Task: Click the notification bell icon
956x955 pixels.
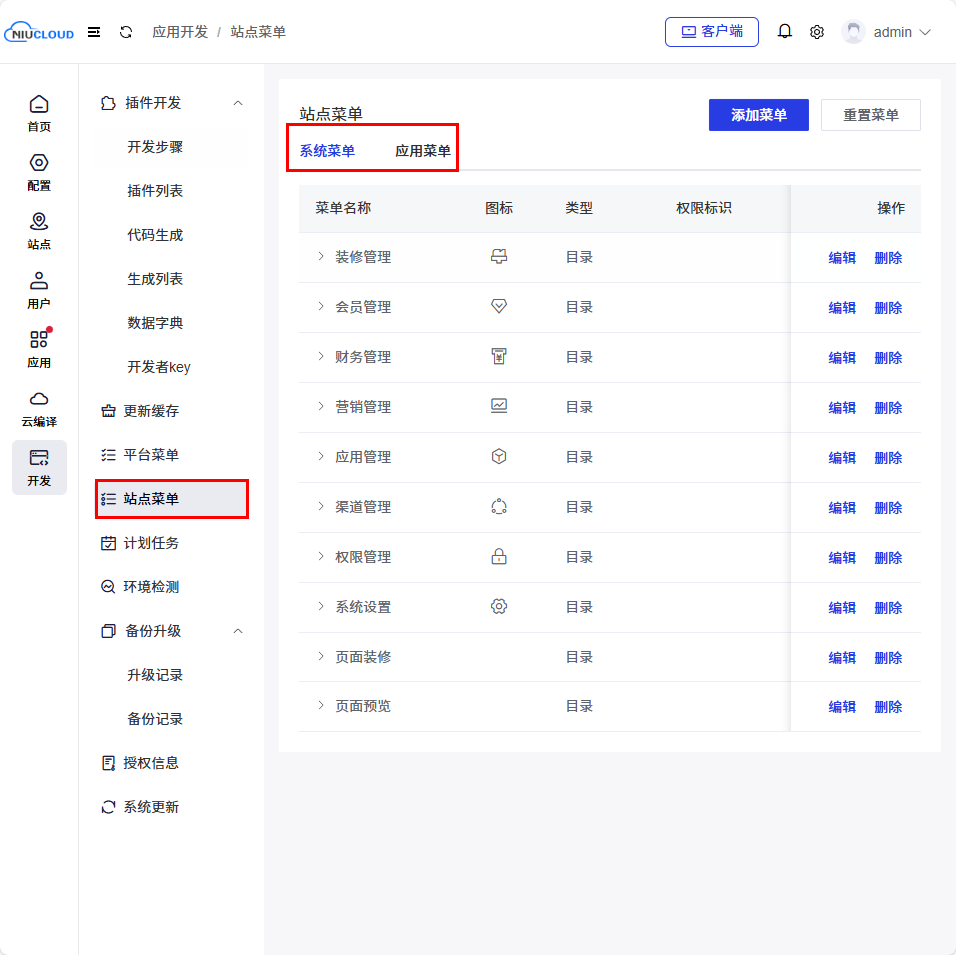Action: 785,32
